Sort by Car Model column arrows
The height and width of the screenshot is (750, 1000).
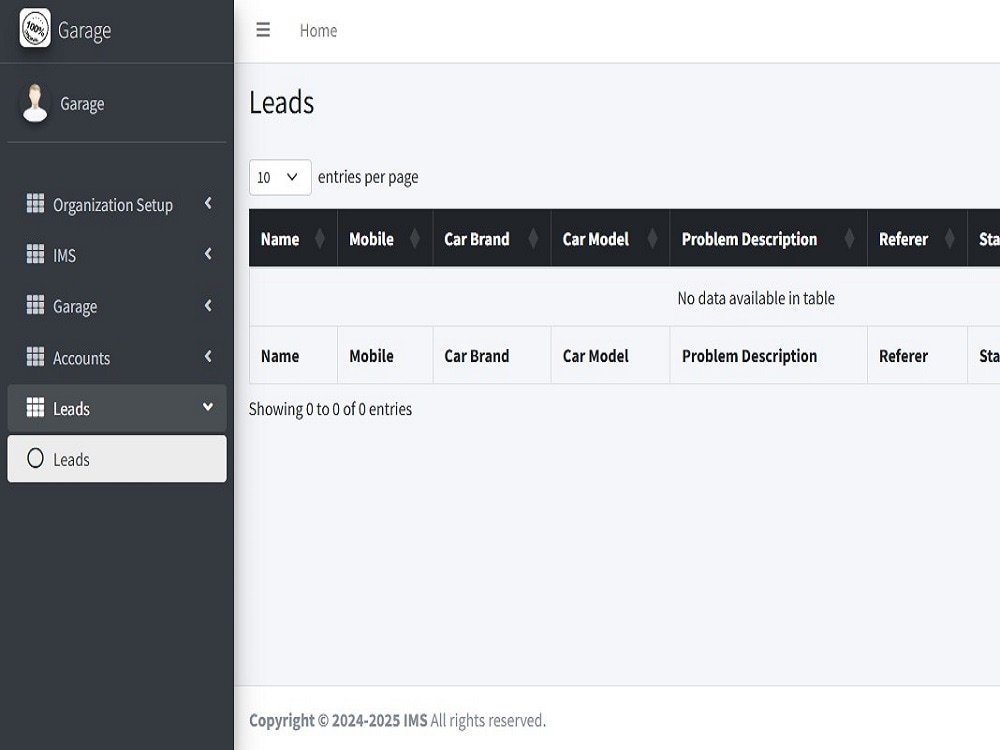click(x=652, y=239)
